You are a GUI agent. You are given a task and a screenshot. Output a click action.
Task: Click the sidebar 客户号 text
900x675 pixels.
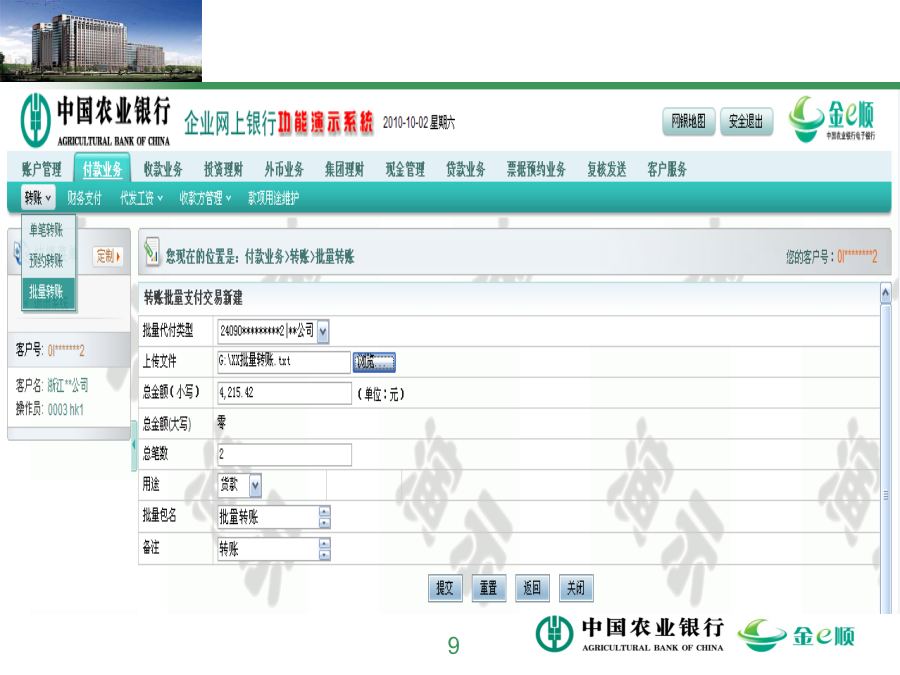[x=50, y=350]
